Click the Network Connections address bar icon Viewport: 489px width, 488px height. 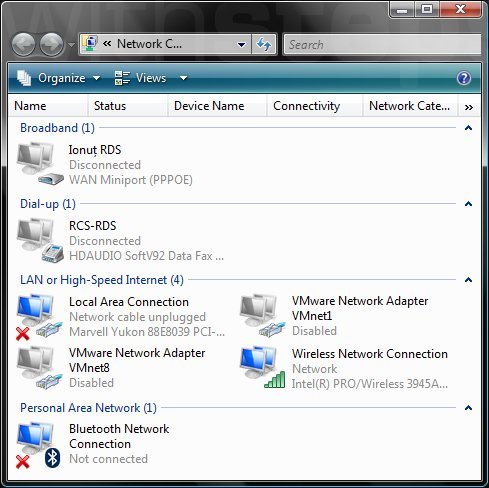click(x=91, y=44)
